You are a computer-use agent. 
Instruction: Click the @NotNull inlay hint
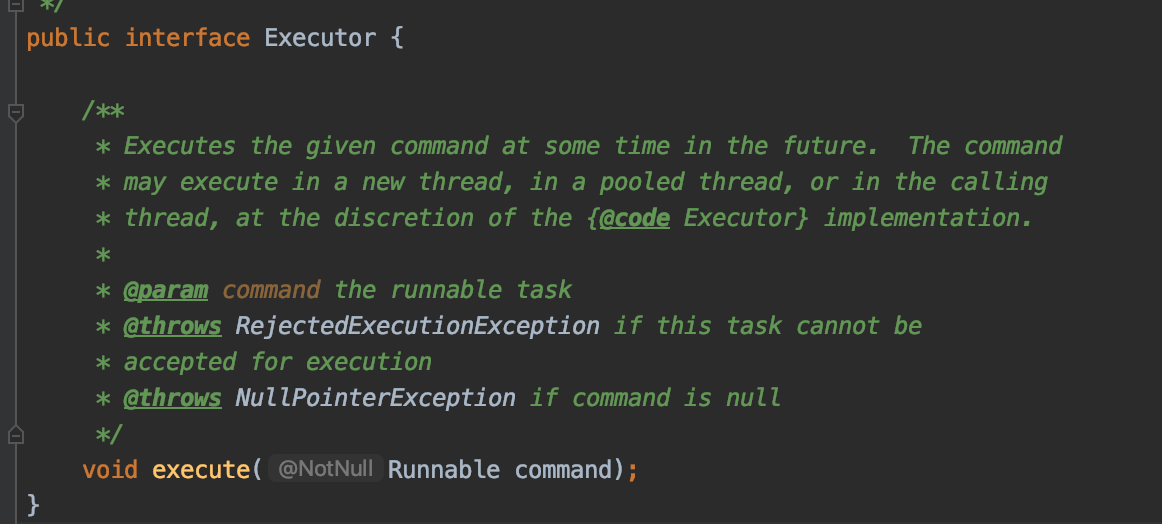click(x=325, y=469)
